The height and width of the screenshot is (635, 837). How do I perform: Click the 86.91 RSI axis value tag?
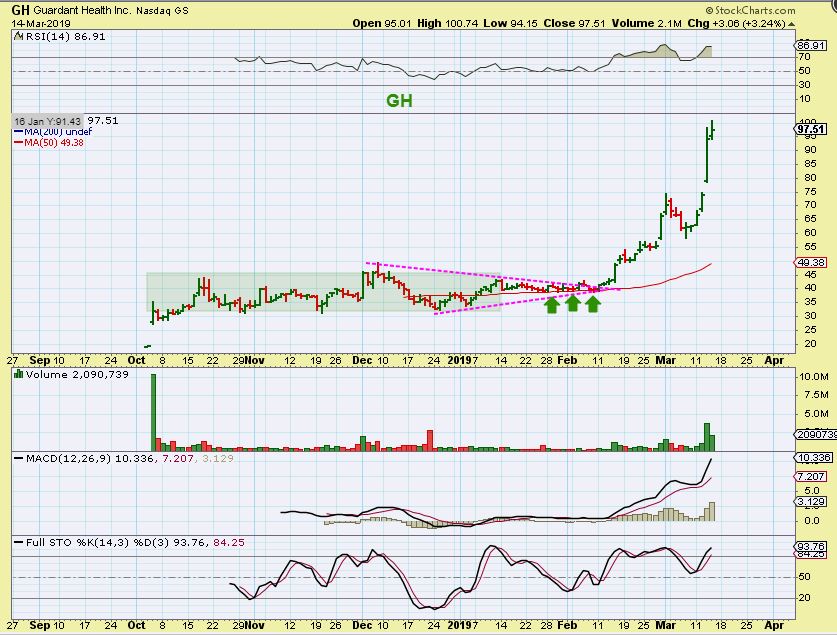810,45
